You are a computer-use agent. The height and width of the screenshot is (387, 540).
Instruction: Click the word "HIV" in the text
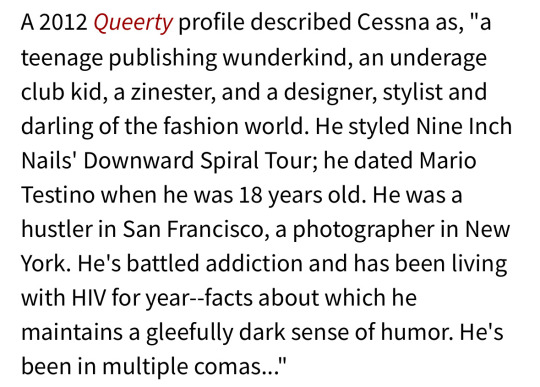coord(88,298)
